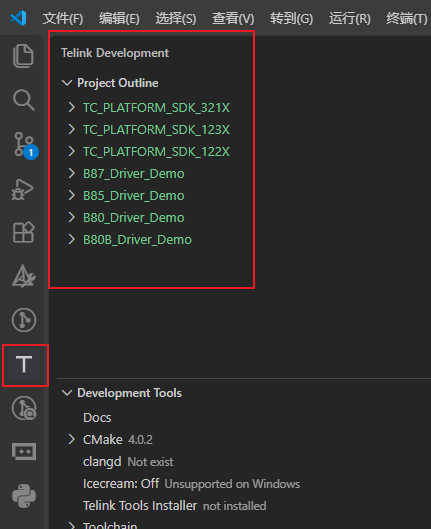Open the Remote Explorer monitor icon
The width and height of the screenshot is (431, 529).
click(x=24, y=451)
